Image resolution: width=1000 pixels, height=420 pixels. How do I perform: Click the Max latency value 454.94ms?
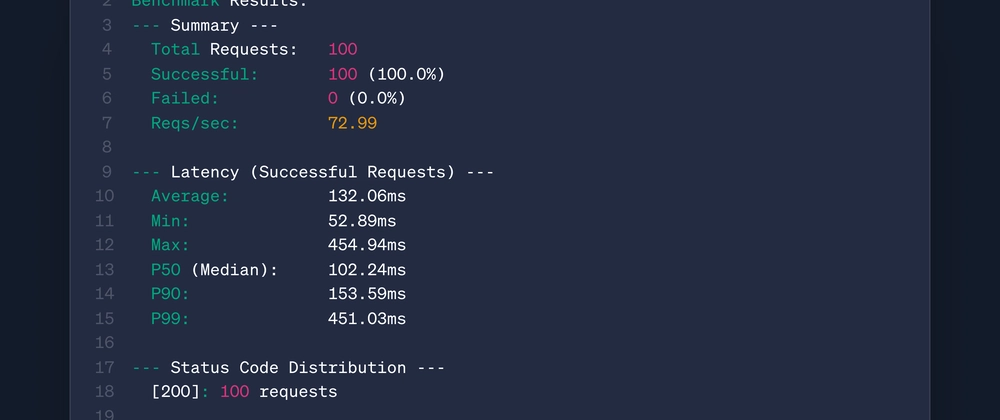[x=367, y=245]
